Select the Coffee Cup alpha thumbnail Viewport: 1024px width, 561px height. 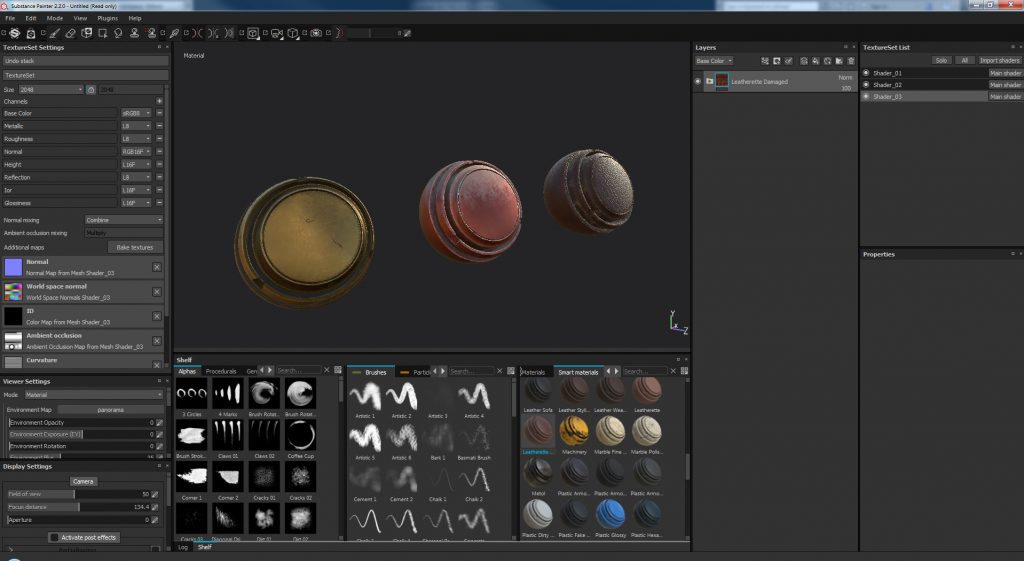[300, 435]
